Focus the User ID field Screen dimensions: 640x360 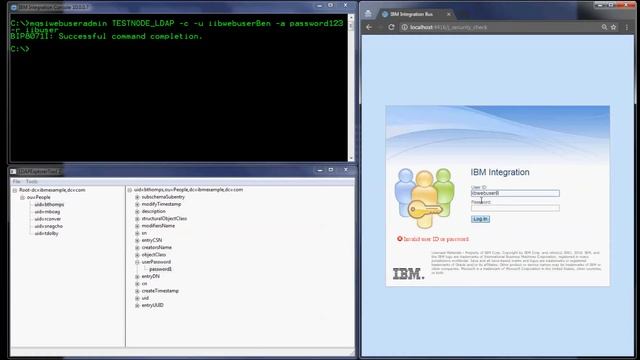[x=515, y=193]
